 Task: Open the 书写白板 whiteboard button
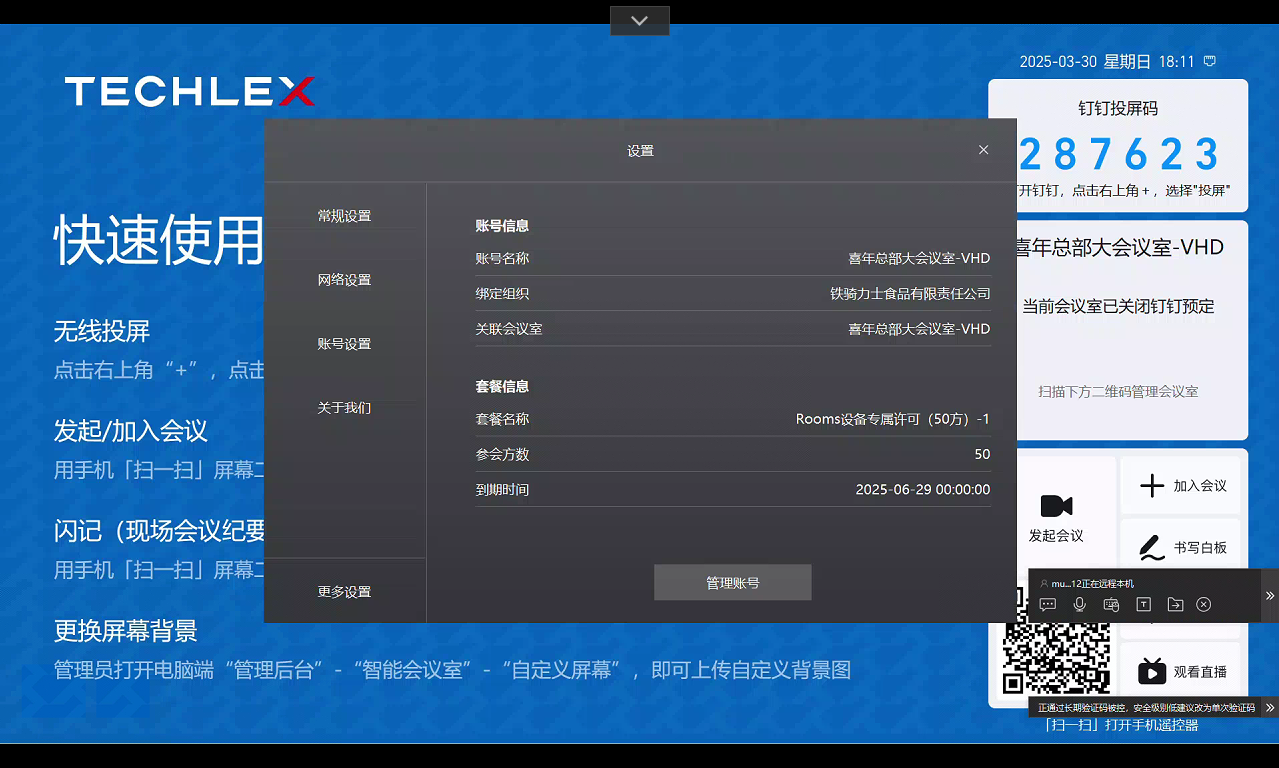[x=1181, y=547]
